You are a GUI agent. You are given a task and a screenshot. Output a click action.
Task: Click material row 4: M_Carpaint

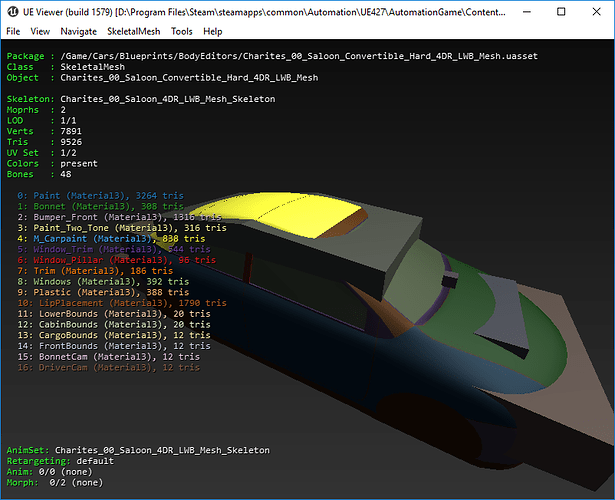tap(111, 238)
